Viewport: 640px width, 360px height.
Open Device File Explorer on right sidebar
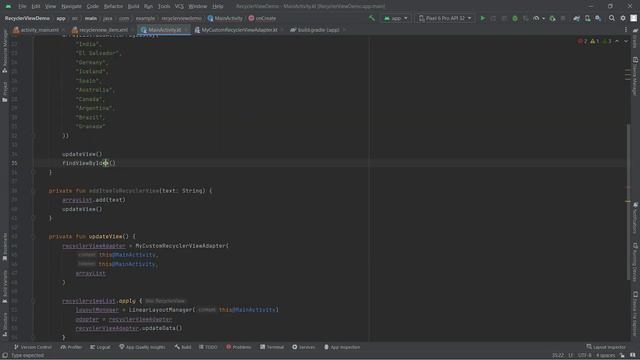[635, 313]
